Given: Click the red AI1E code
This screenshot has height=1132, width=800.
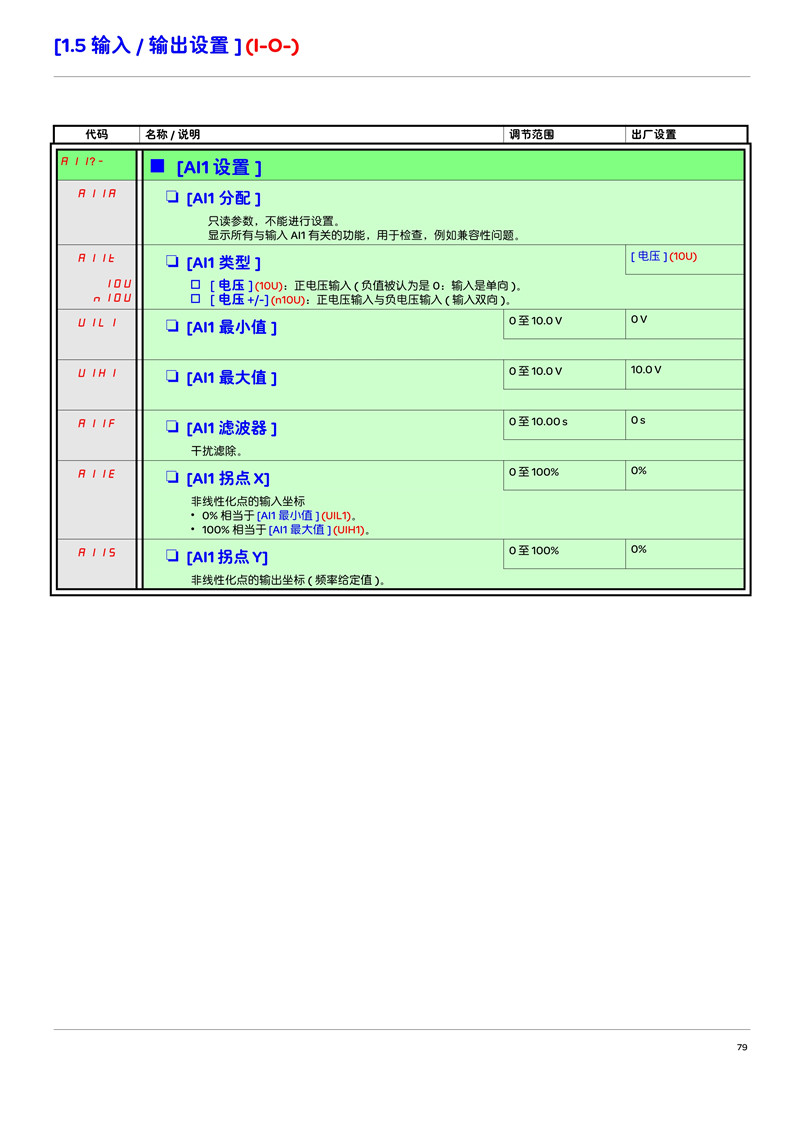Looking at the screenshot, I should (x=97, y=474).
